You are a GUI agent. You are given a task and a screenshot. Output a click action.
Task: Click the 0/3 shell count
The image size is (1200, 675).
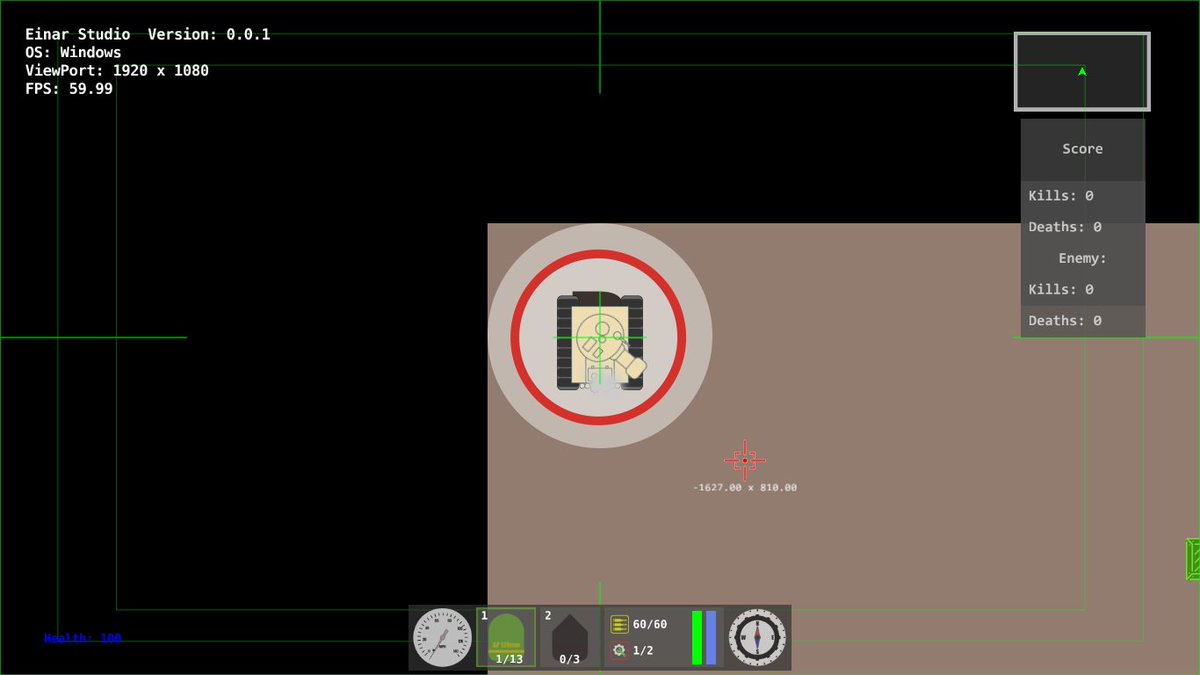pos(570,659)
